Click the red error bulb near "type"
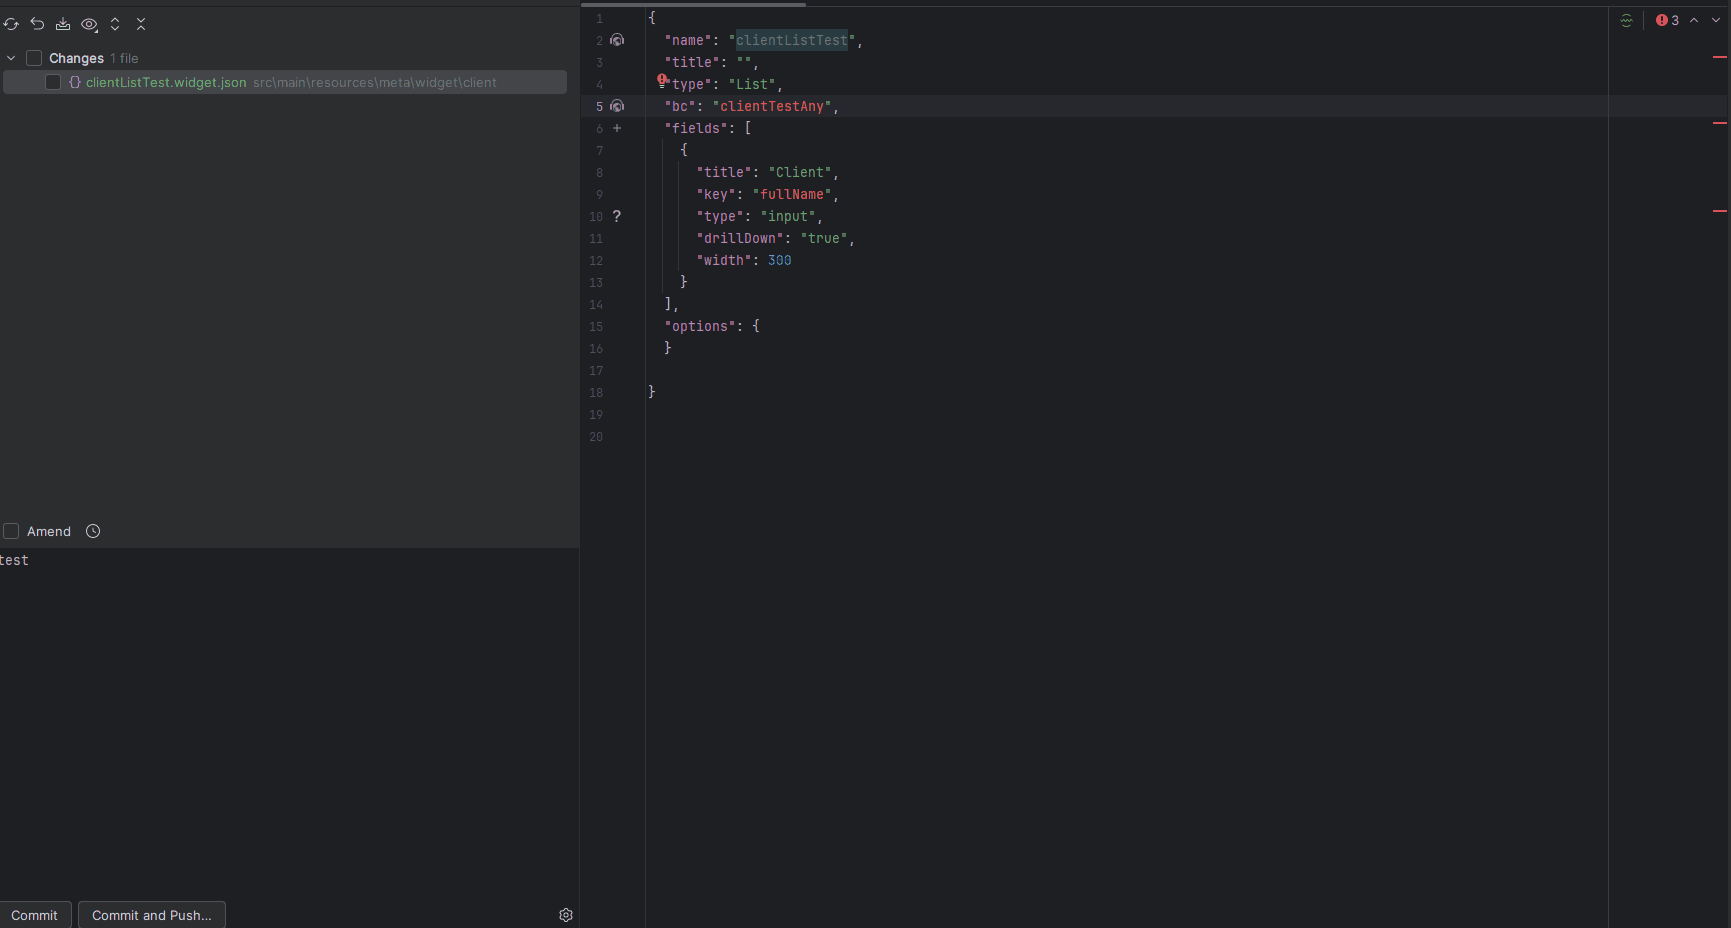Screen dimensions: 1731x928 tap(662, 80)
